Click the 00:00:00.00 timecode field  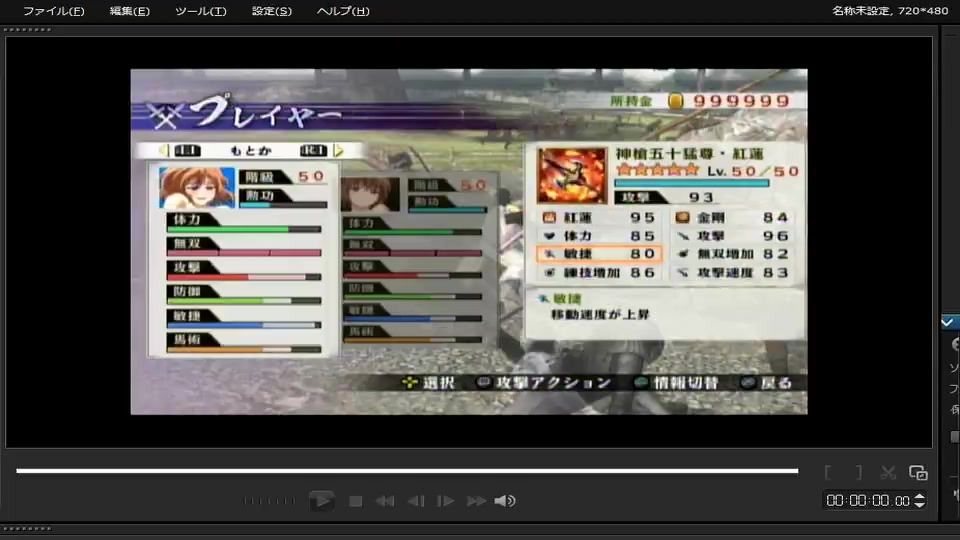point(868,501)
